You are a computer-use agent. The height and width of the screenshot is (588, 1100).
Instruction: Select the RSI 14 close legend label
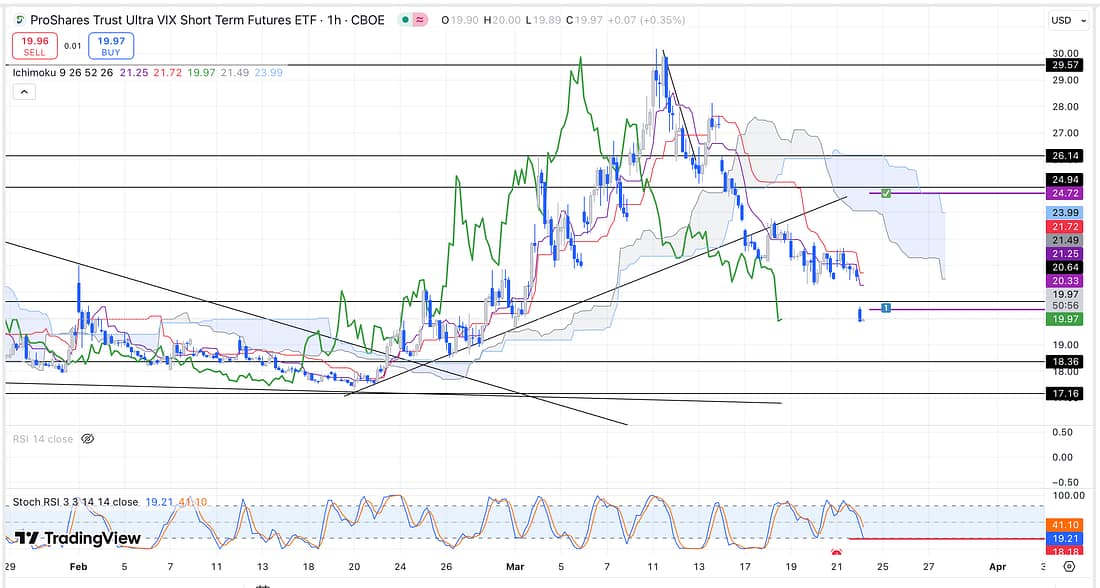pos(42,439)
